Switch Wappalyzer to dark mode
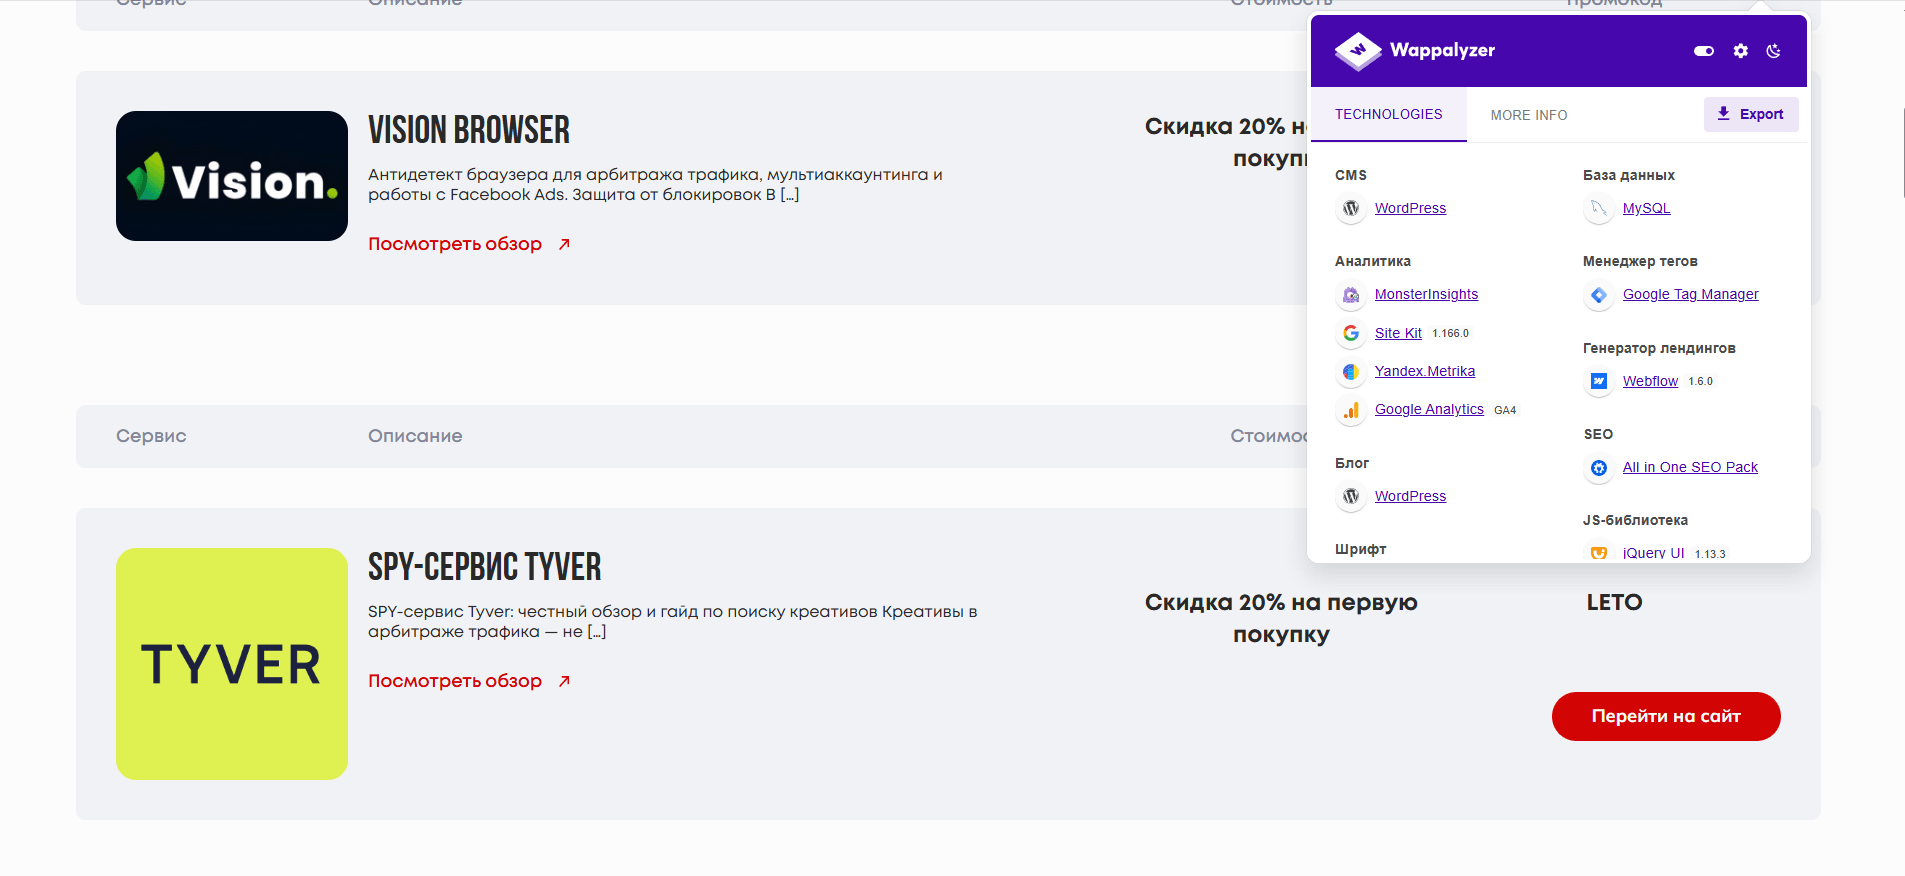This screenshot has width=1905, height=876. coord(1774,51)
